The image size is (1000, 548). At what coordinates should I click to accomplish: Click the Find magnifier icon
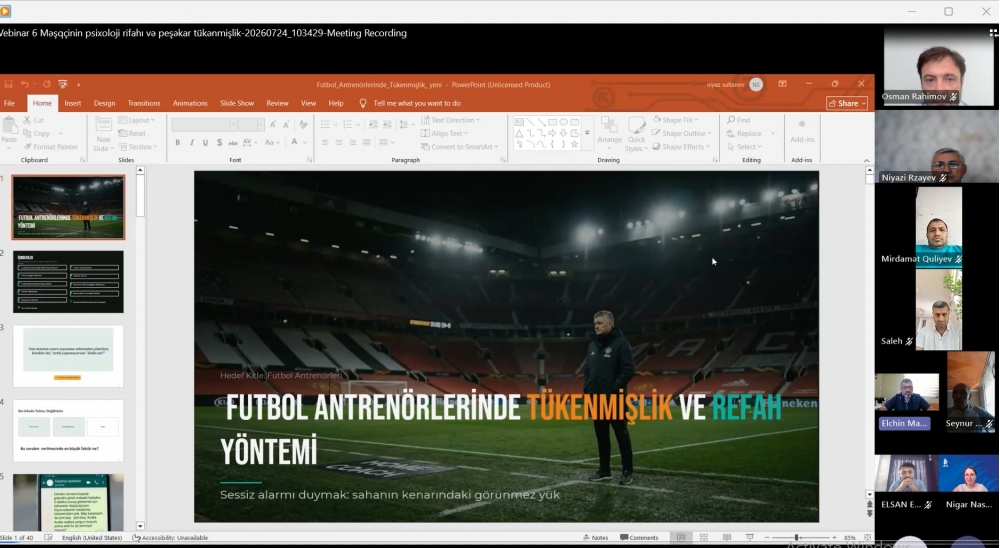[x=731, y=120]
